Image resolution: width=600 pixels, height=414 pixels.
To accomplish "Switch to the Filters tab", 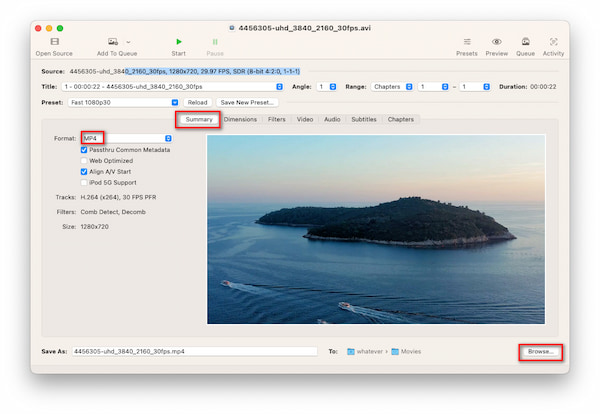I will (x=277, y=119).
